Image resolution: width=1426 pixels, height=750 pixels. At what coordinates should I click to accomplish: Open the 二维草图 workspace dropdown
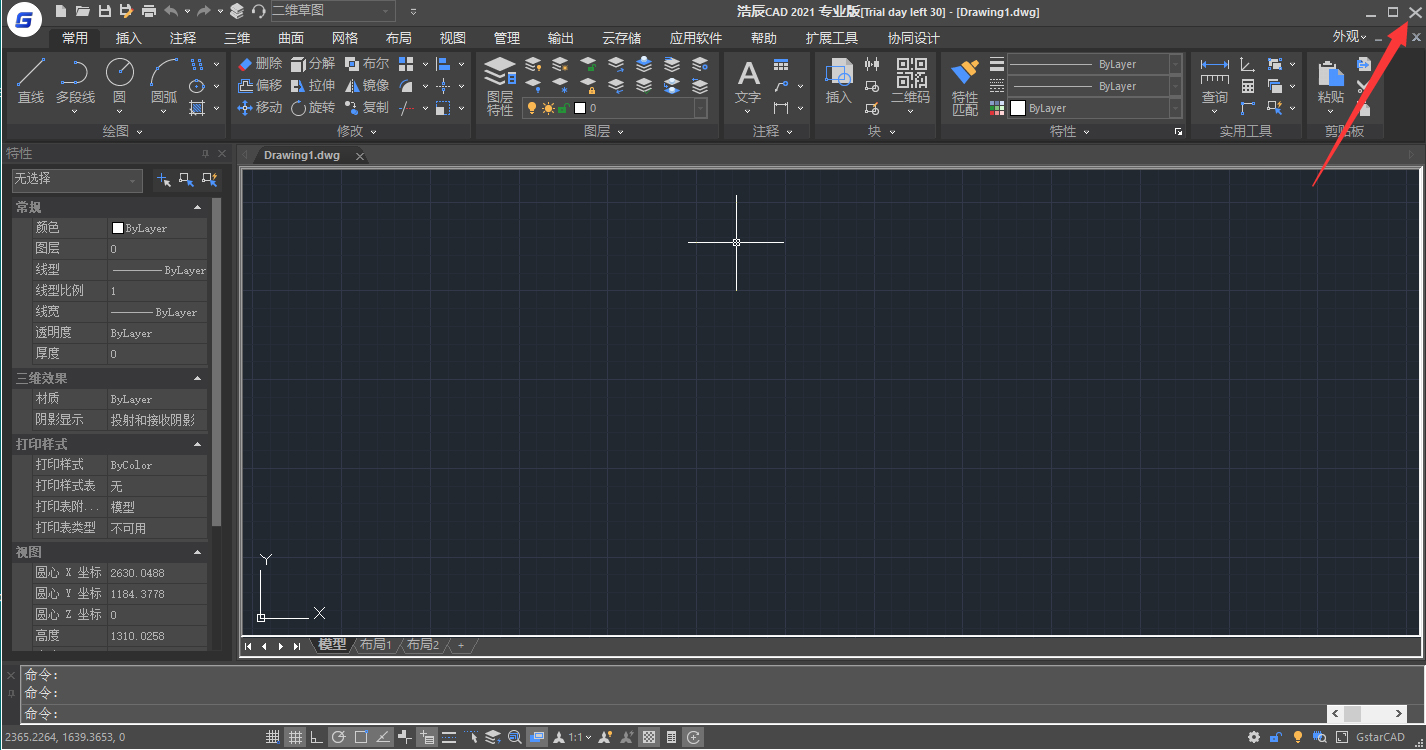pos(386,11)
